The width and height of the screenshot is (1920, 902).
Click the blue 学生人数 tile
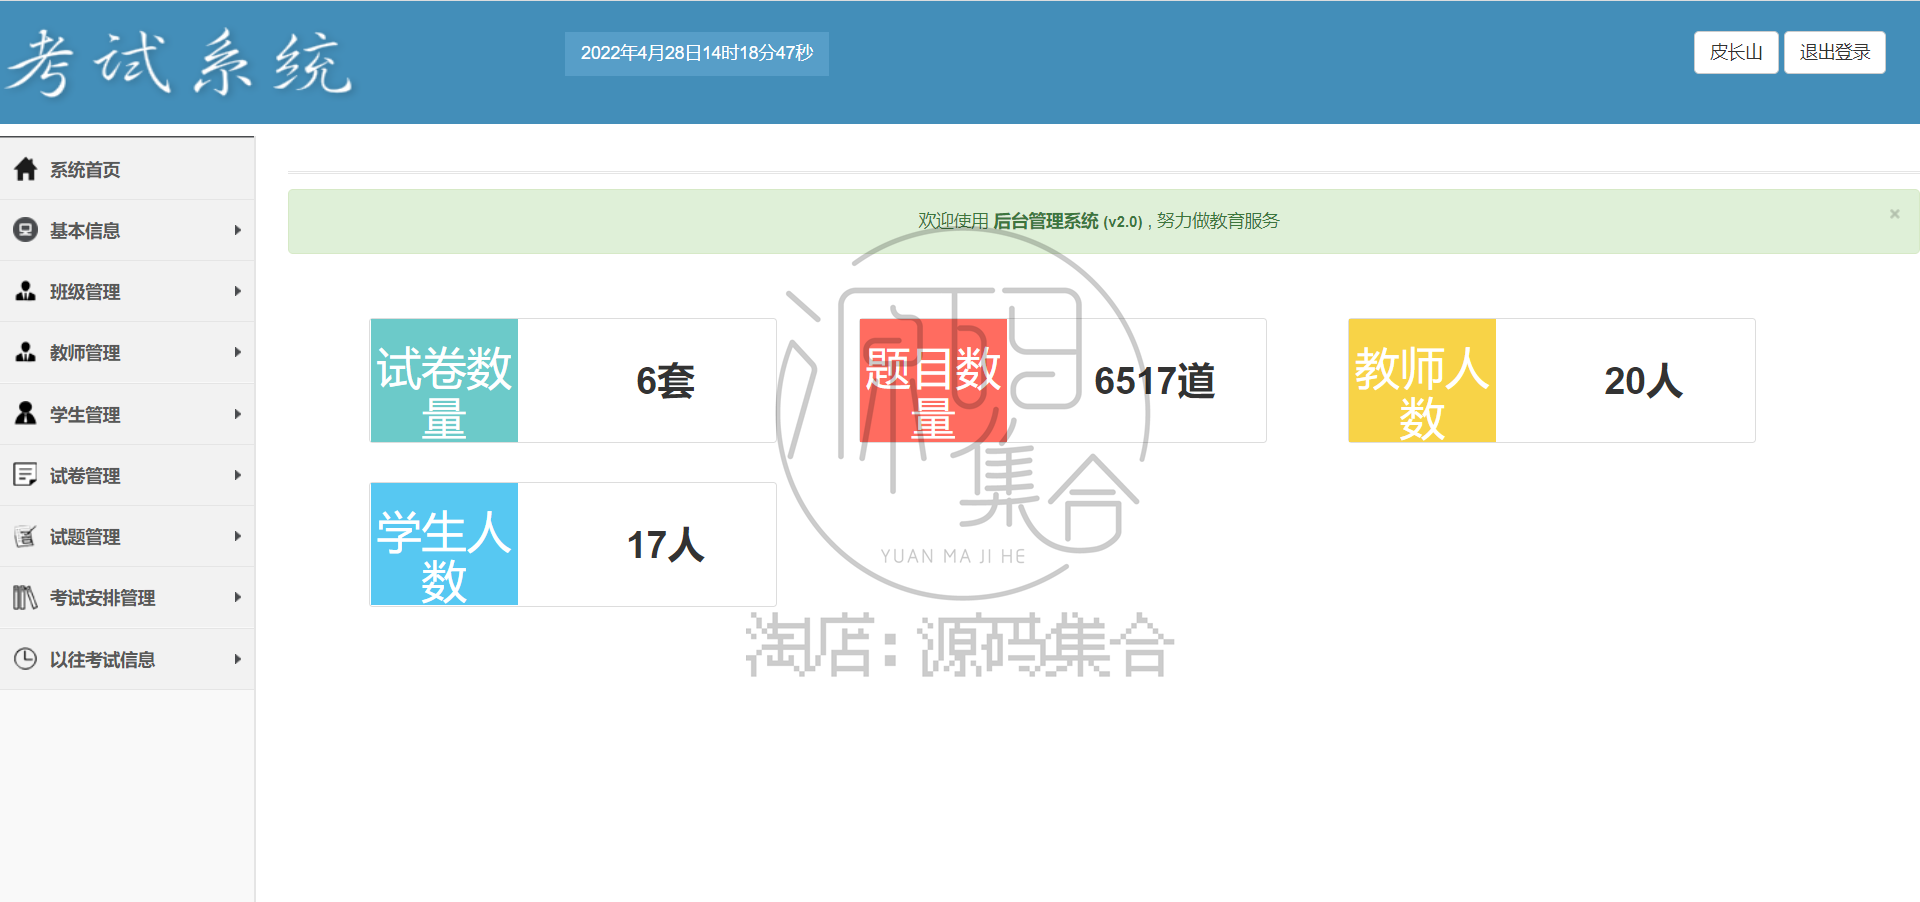click(444, 544)
